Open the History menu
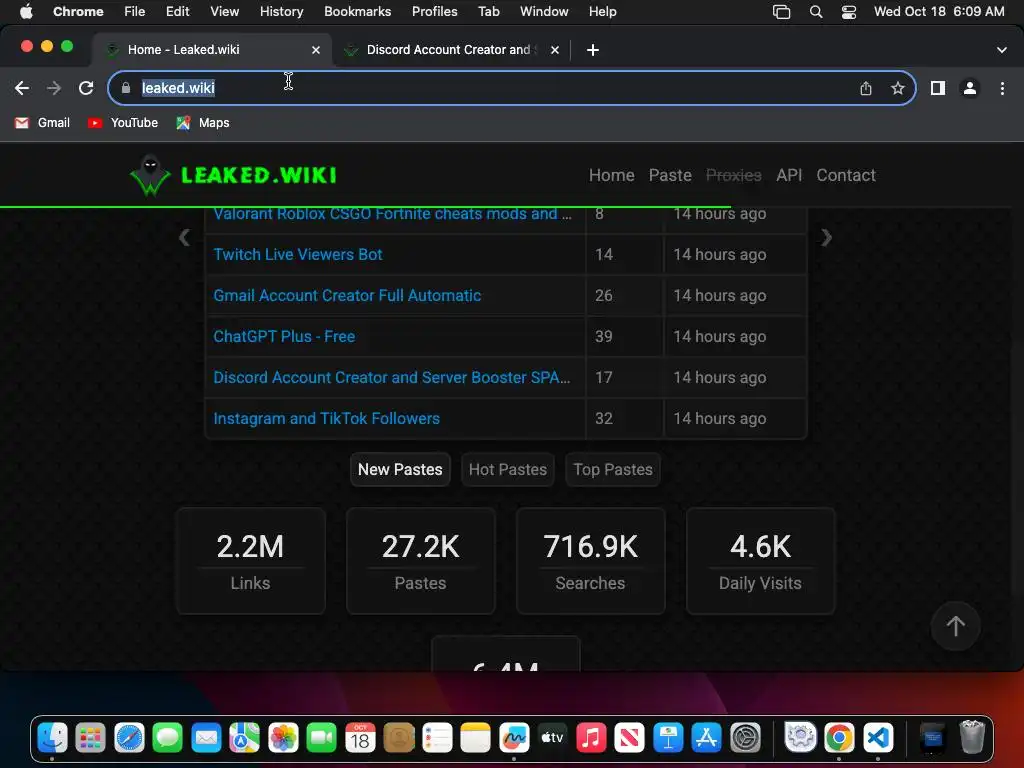Image resolution: width=1024 pixels, height=768 pixels. 281,12
